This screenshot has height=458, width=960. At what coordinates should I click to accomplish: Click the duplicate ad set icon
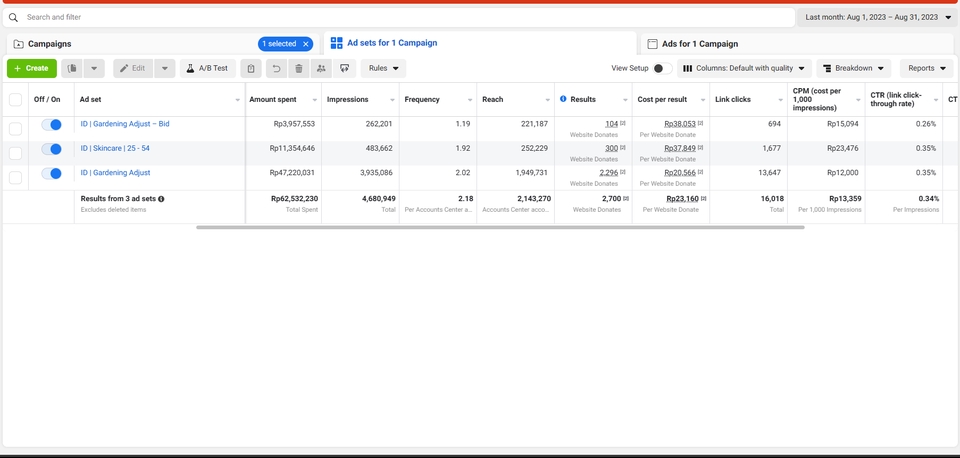coord(72,69)
